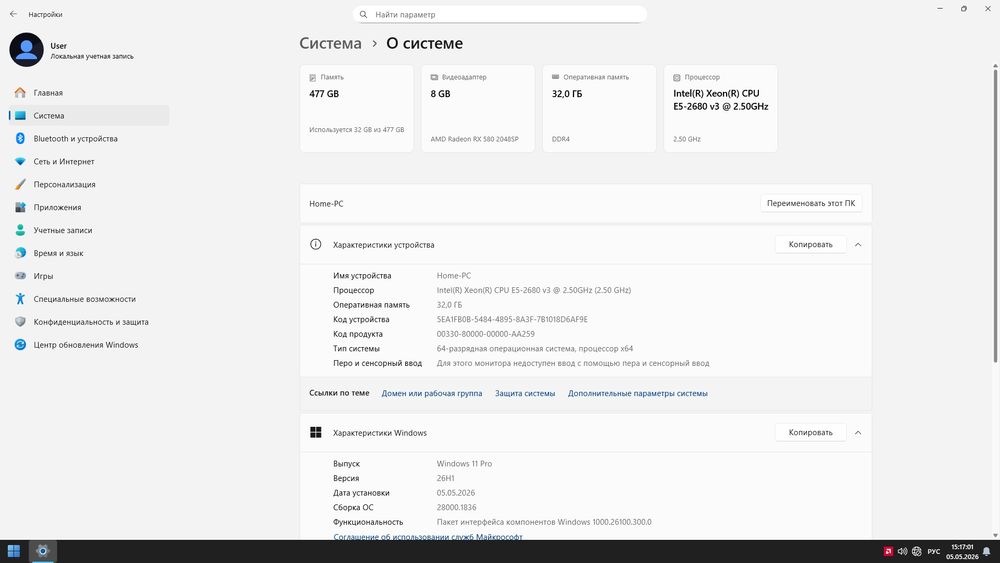Click the search magnifier icon
The width and height of the screenshot is (1000, 563).
(x=364, y=14)
